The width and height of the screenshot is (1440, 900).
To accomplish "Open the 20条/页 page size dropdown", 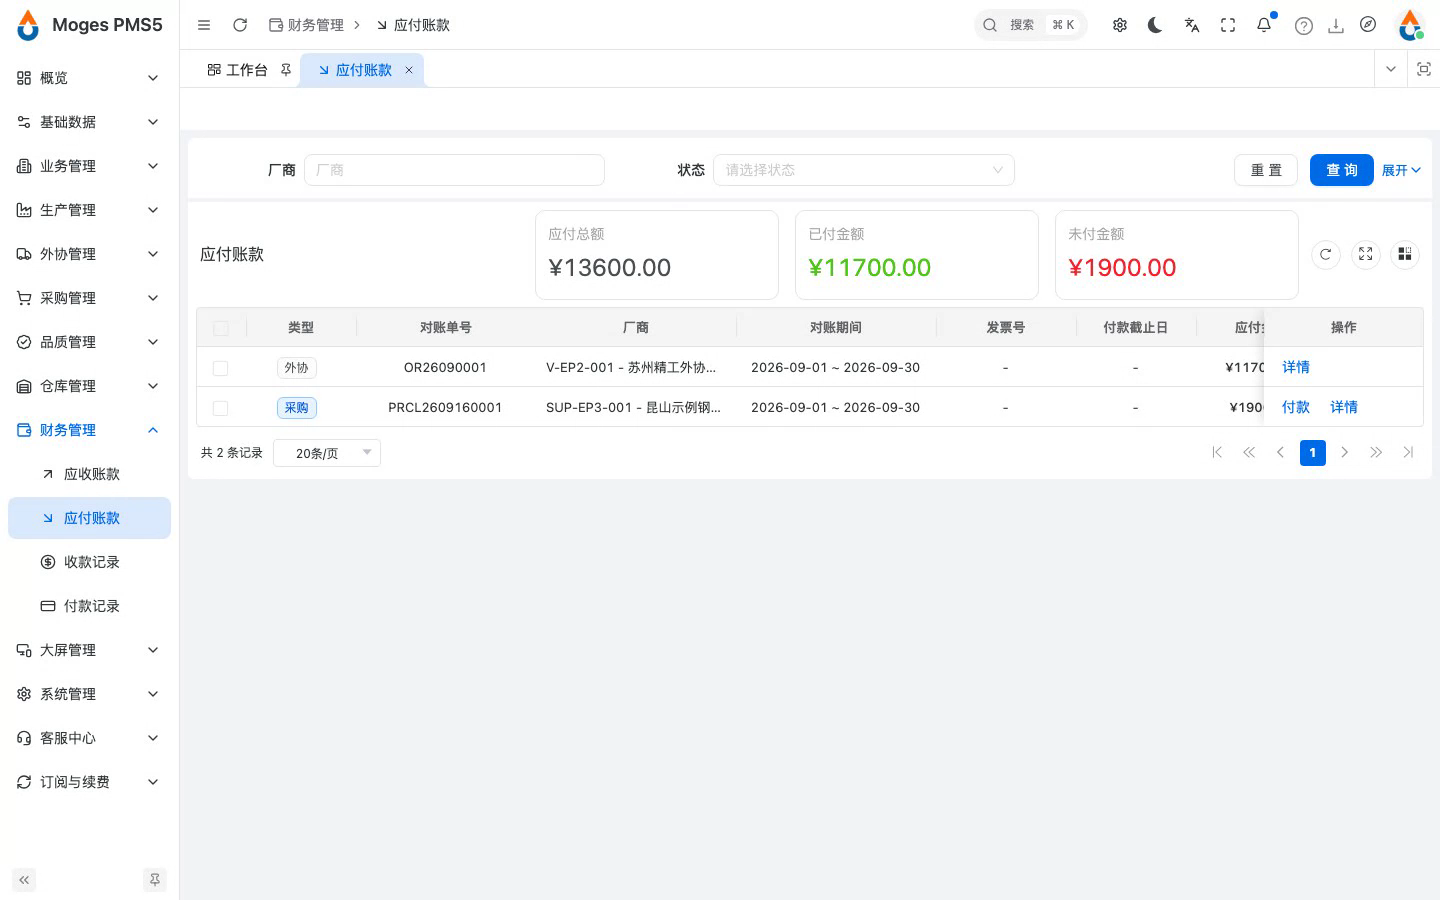I will tap(327, 453).
